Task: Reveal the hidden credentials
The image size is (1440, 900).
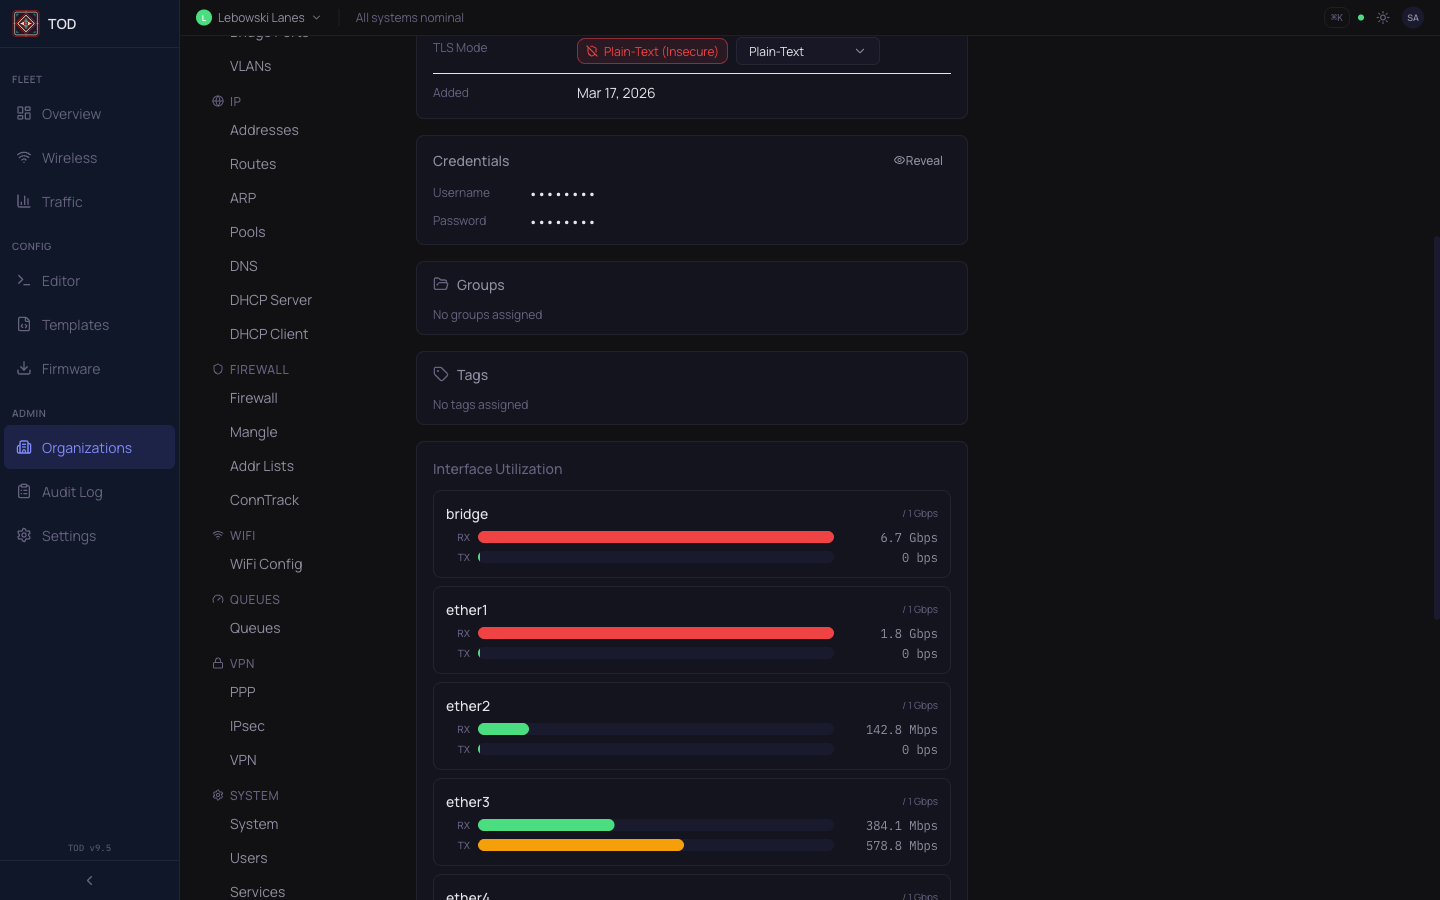Action: [918, 160]
